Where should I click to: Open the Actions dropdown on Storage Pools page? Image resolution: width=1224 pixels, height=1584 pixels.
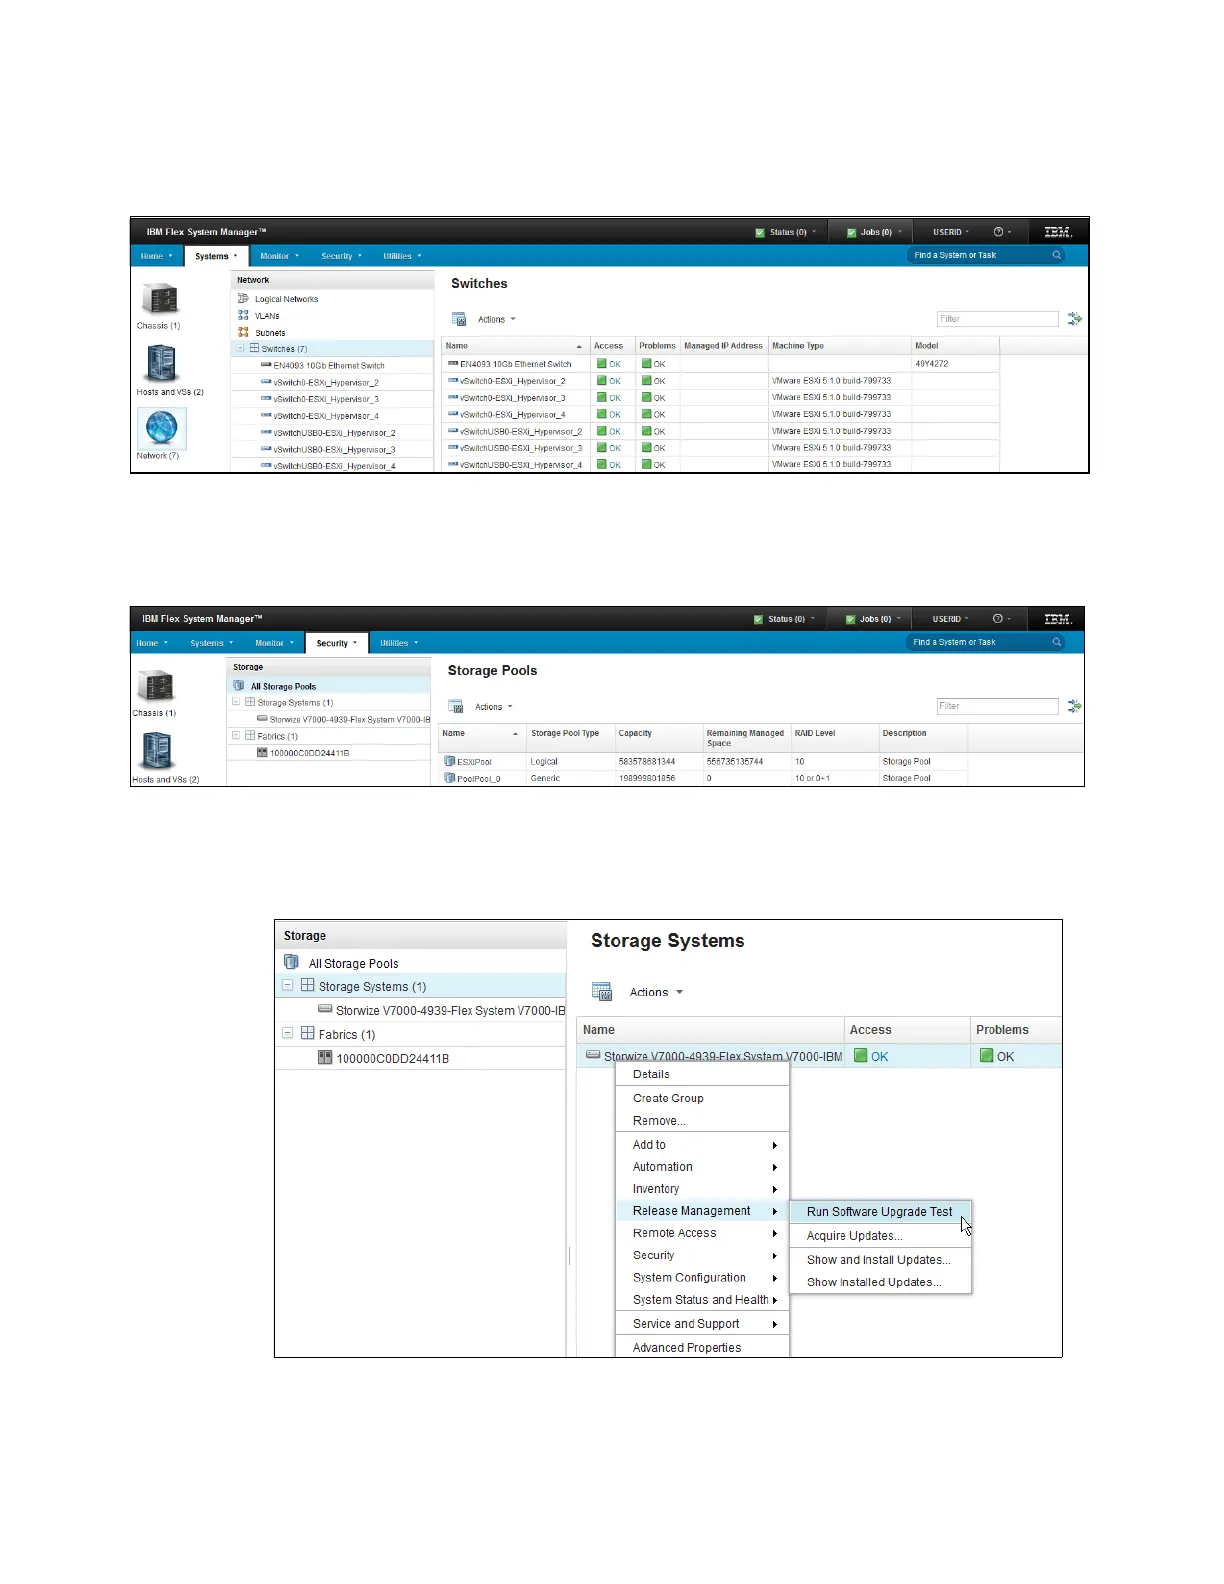coord(494,706)
